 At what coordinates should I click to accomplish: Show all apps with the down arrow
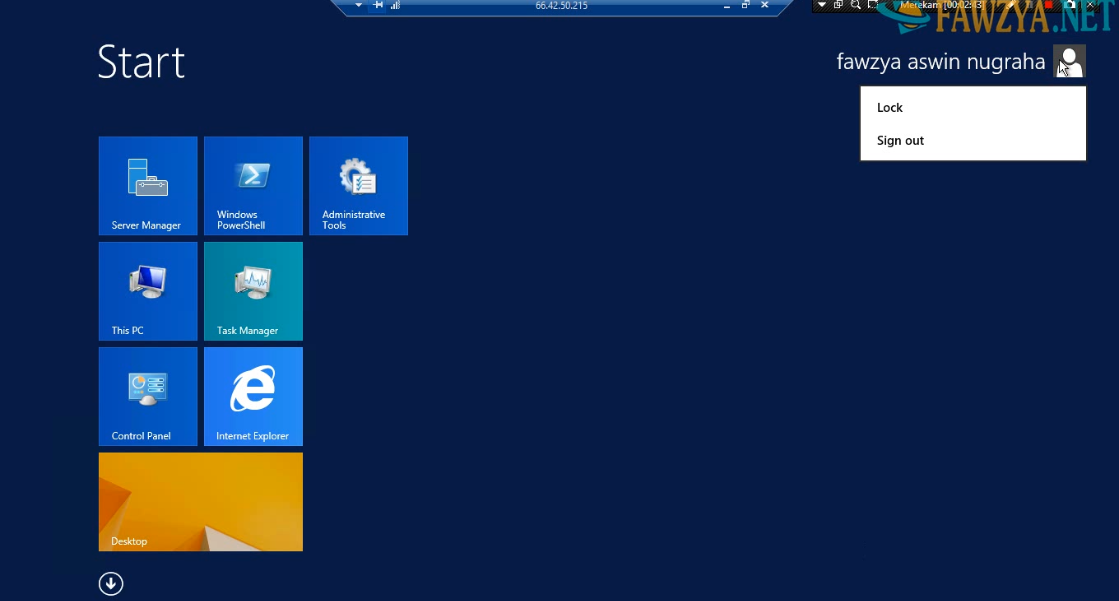(x=111, y=584)
